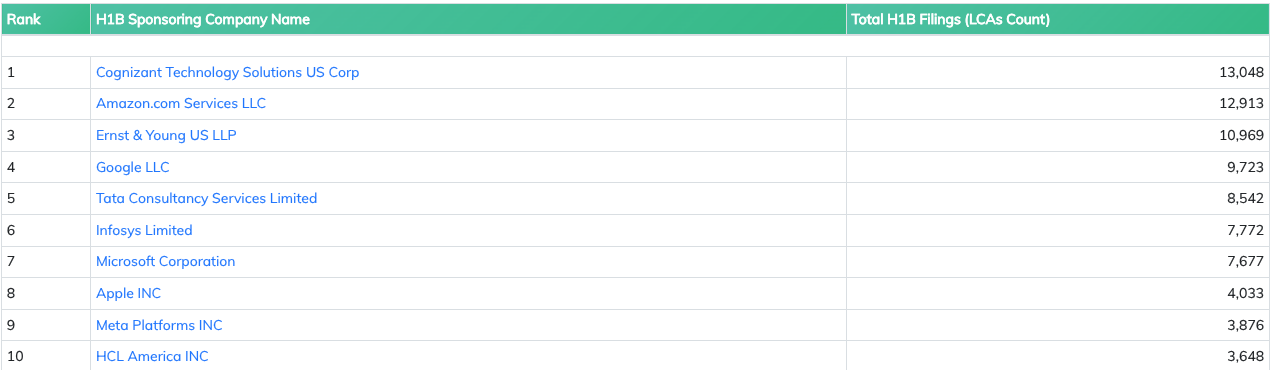Open the Microsoft Corporation link
The image size is (1272, 370).
click(165, 261)
